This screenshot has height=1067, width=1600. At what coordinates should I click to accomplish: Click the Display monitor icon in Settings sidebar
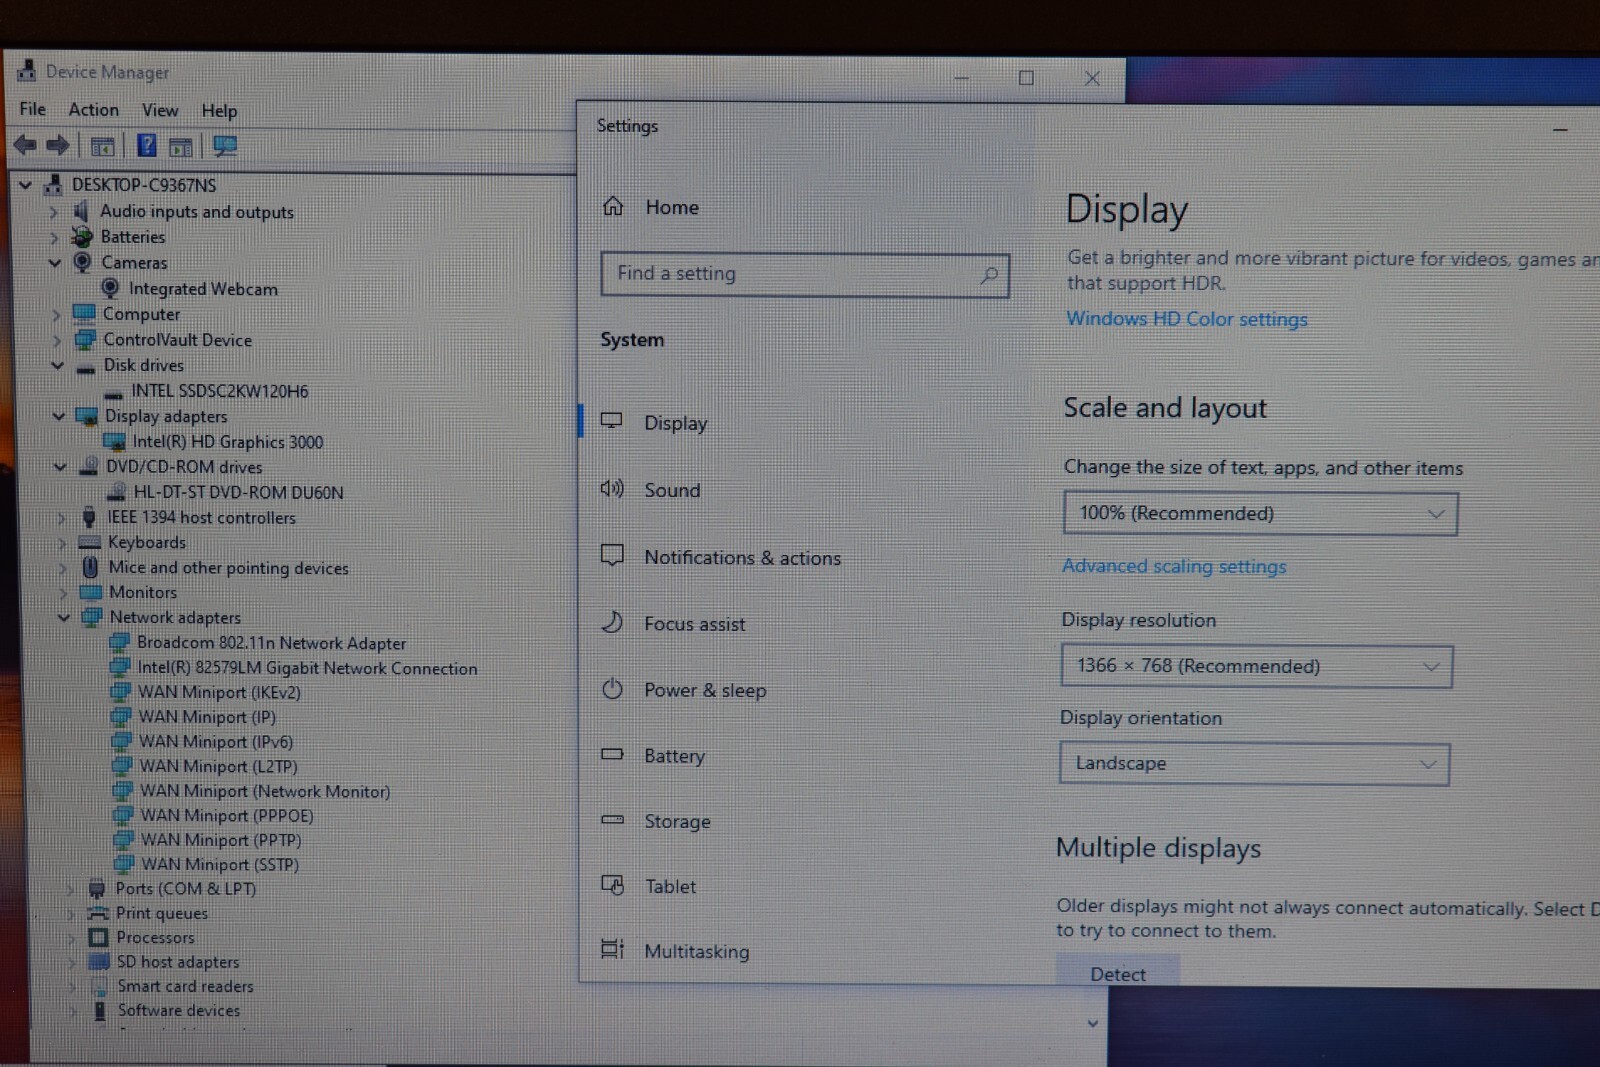[x=611, y=421]
